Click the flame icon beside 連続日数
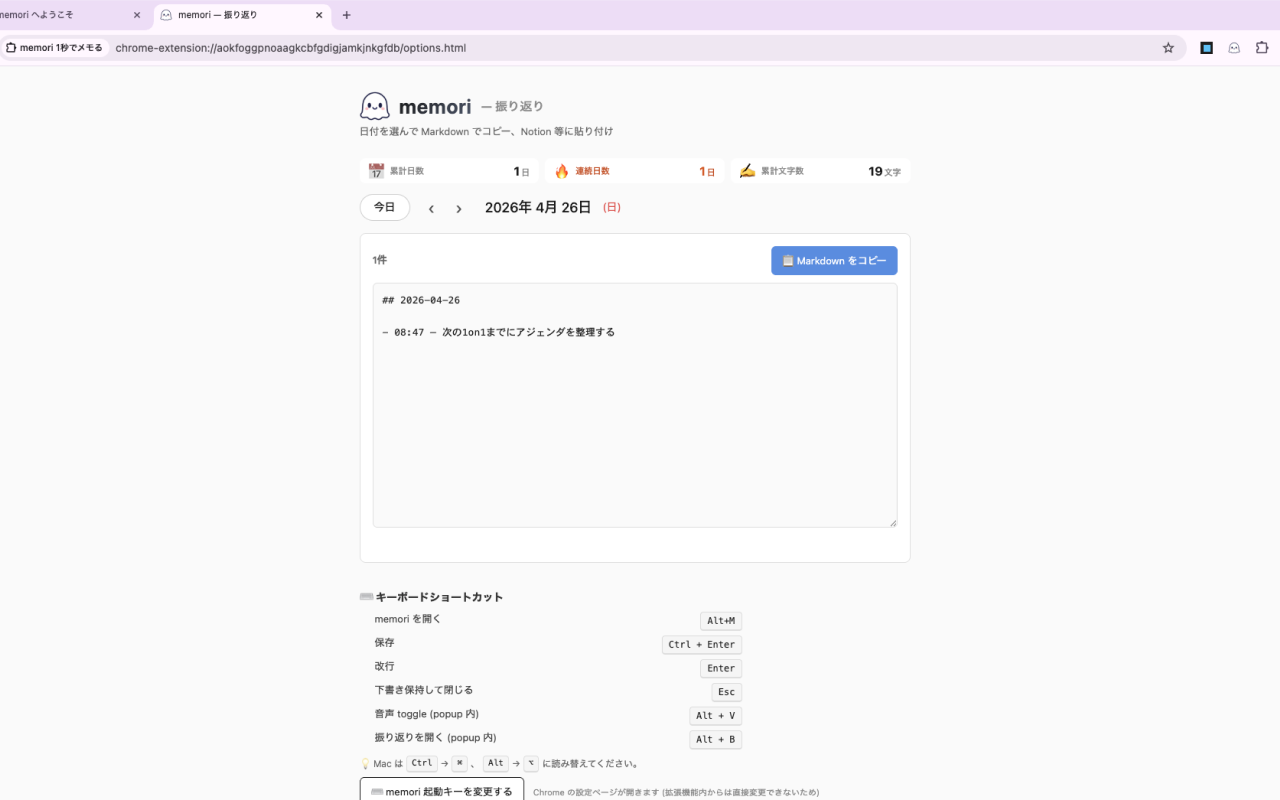Viewport: 1280px width, 800px height. pyautogui.click(x=562, y=171)
